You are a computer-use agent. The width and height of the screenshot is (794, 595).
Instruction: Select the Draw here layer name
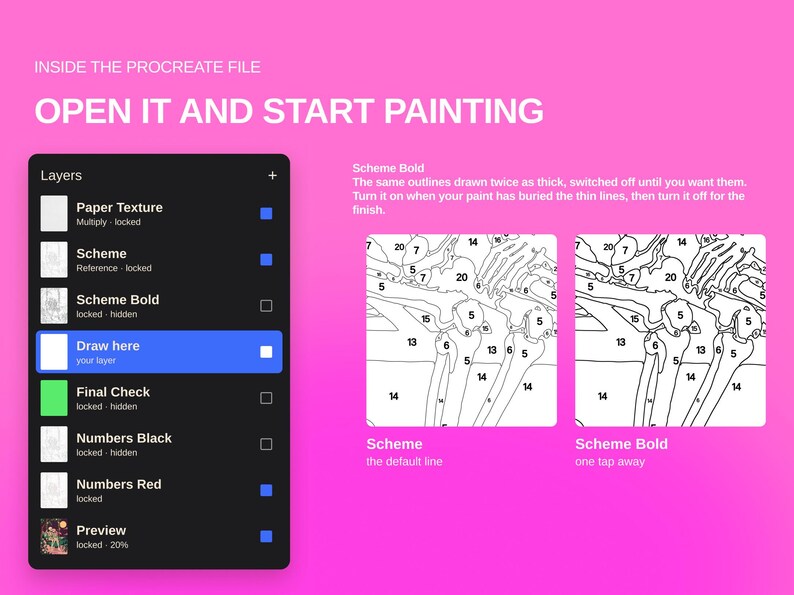[108, 346]
